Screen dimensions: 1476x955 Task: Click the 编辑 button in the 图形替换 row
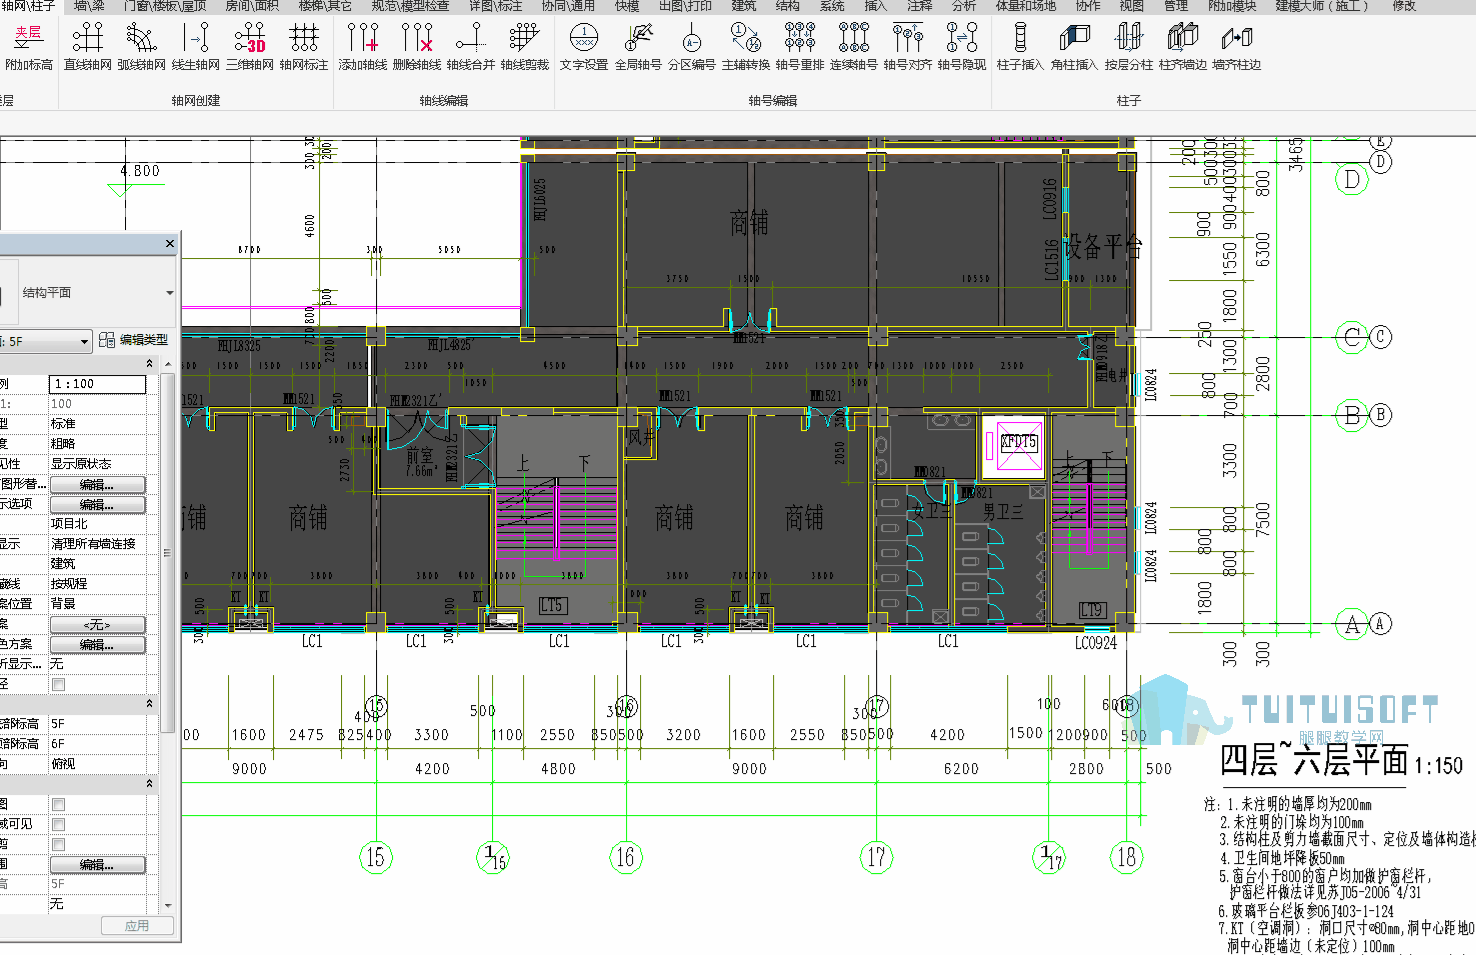pos(97,484)
